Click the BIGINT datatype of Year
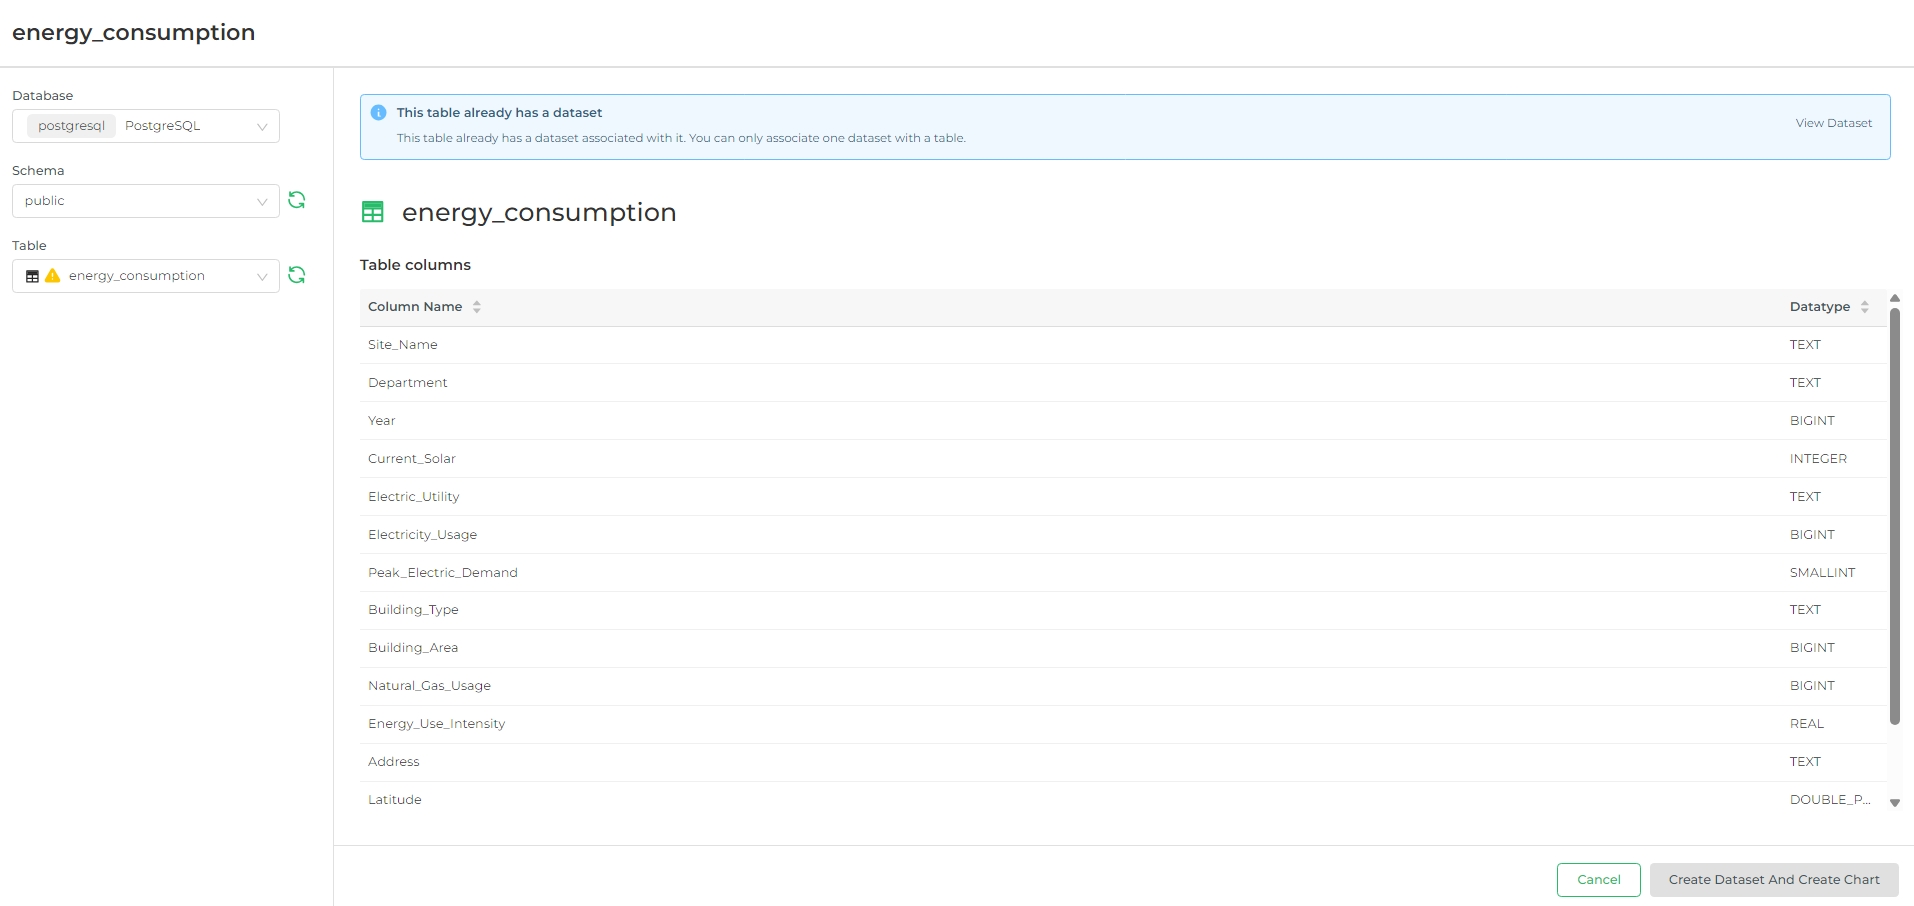The image size is (1914, 906). (x=1812, y=421)
